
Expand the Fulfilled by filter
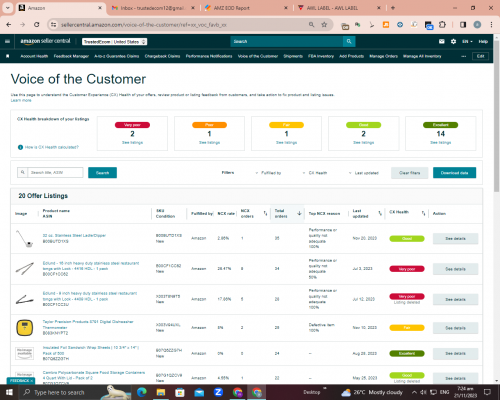[x=268, y=173]
